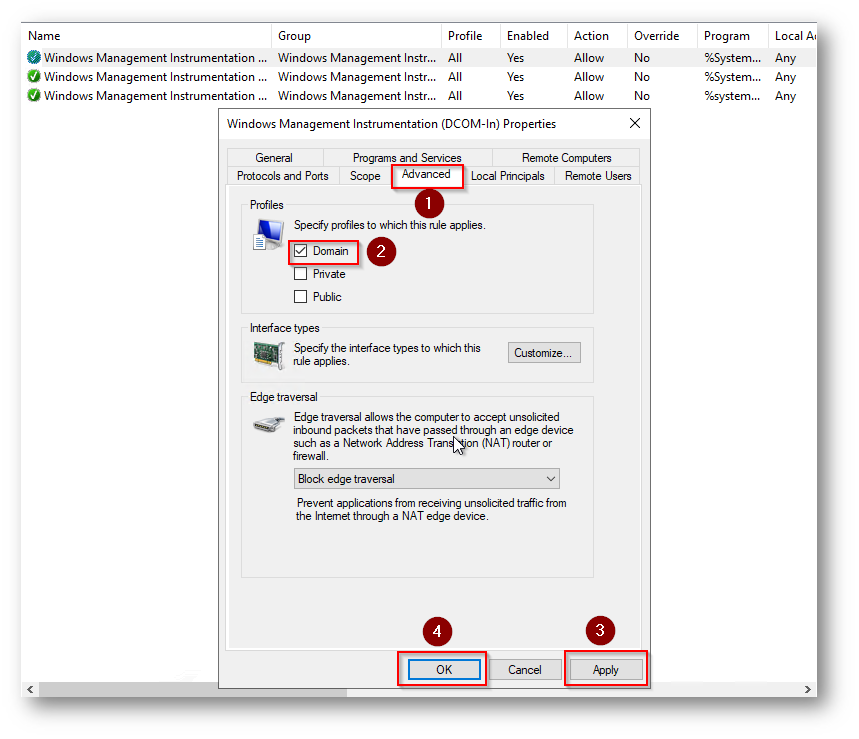Select the Advanced tab
This screenshot has height=739, width=859.
click(426, 175)
